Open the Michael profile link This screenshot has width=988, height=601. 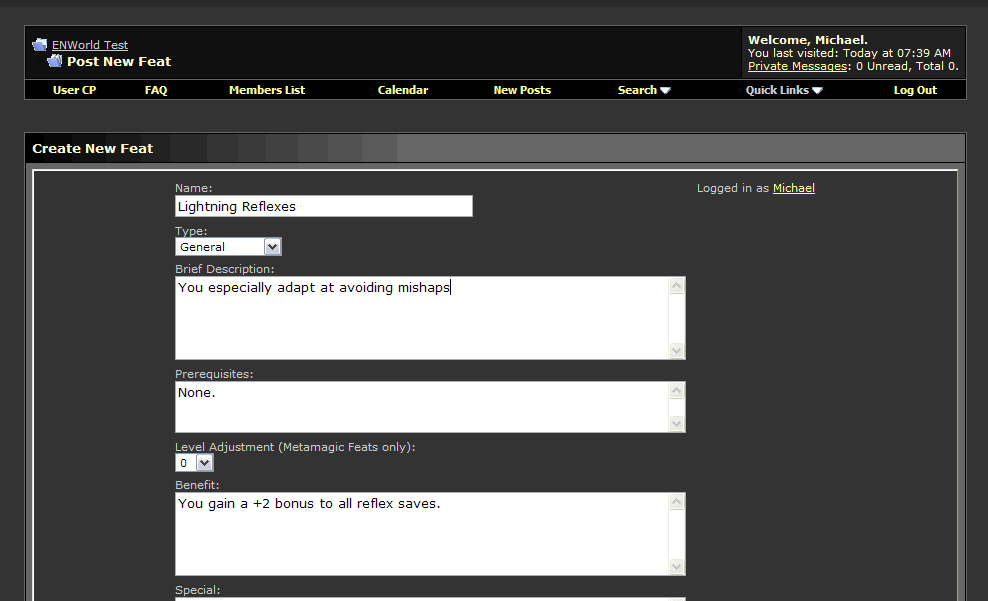click(x=793, y=188)
